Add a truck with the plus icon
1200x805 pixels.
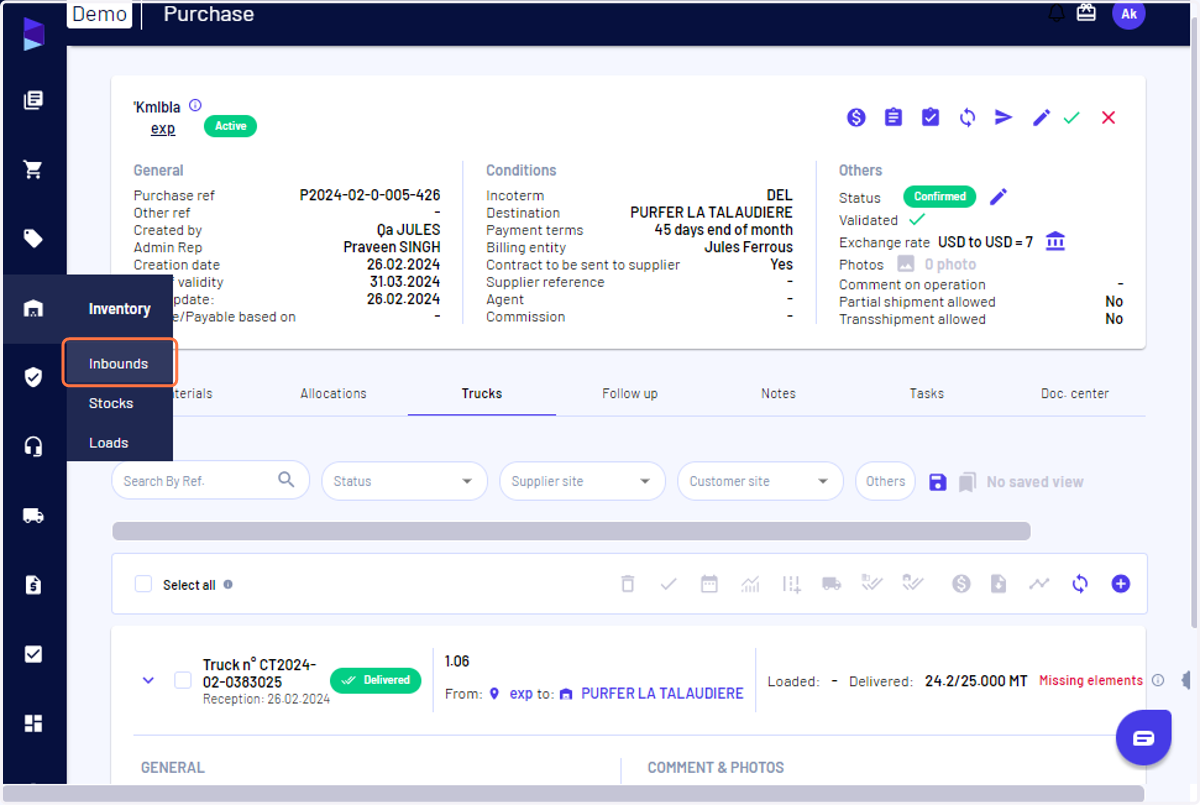(x=1120, y=584)
